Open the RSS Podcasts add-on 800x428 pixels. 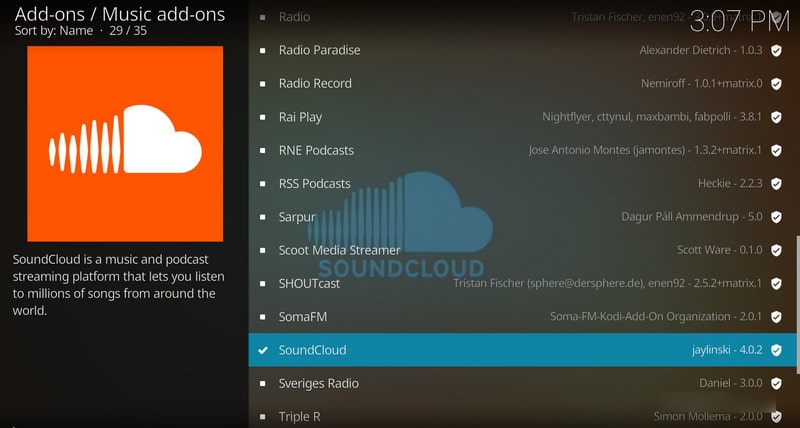521,183
